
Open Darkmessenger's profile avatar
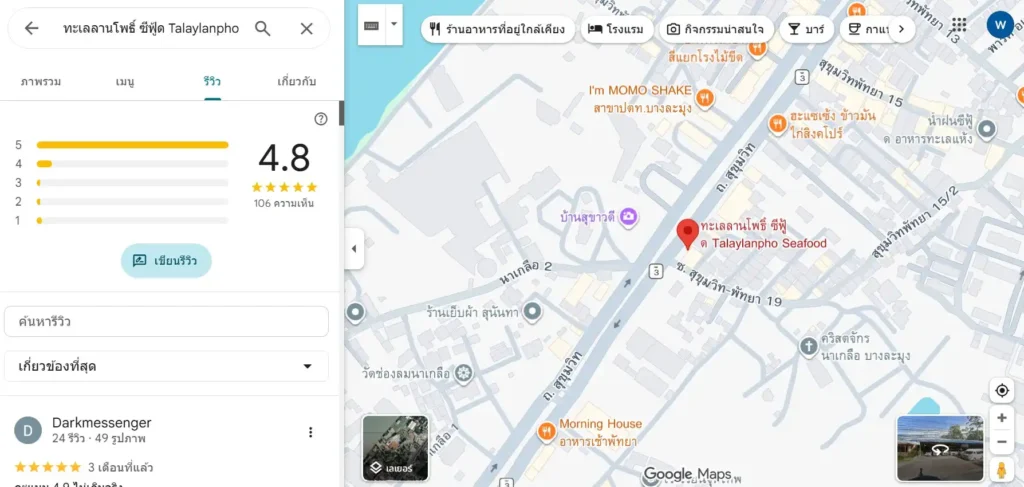click(28, 431)
